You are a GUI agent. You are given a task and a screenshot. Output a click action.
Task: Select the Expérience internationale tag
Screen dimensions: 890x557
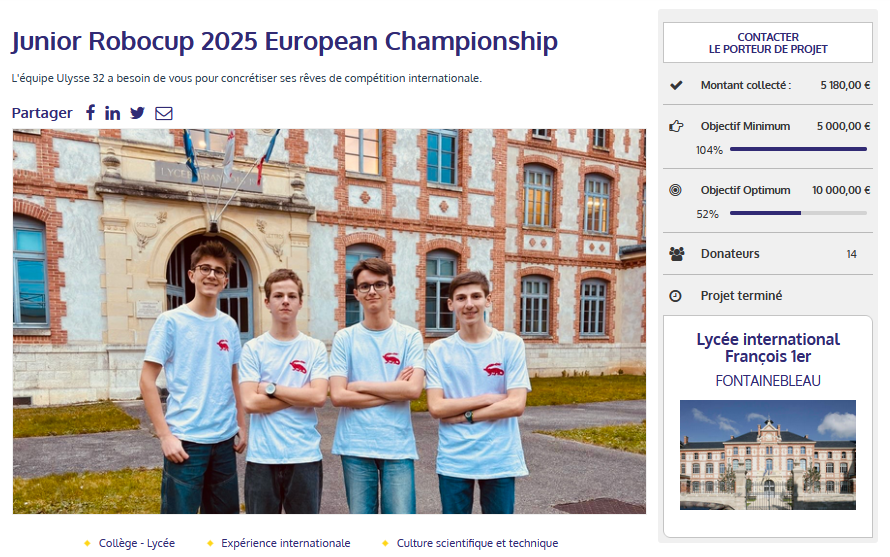pos(285,543)
